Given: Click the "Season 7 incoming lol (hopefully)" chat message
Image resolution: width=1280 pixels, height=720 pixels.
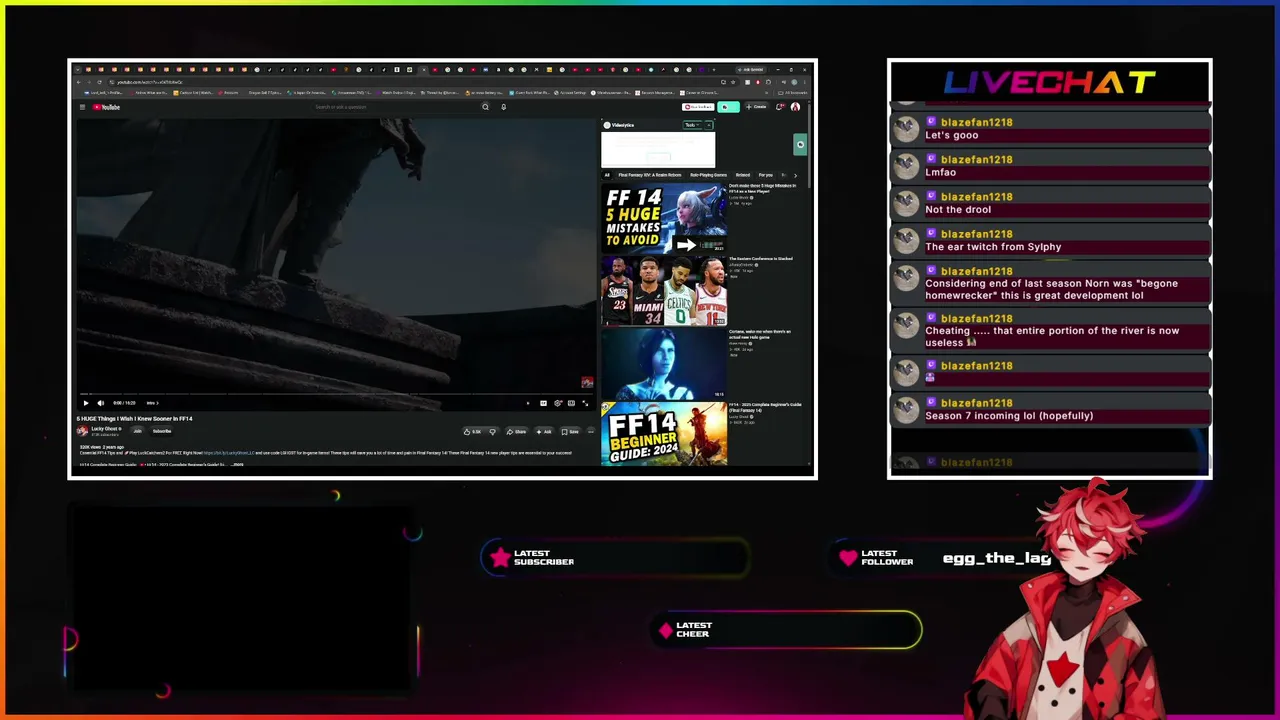Looking at the screenshot, I should click(1009, 416).
